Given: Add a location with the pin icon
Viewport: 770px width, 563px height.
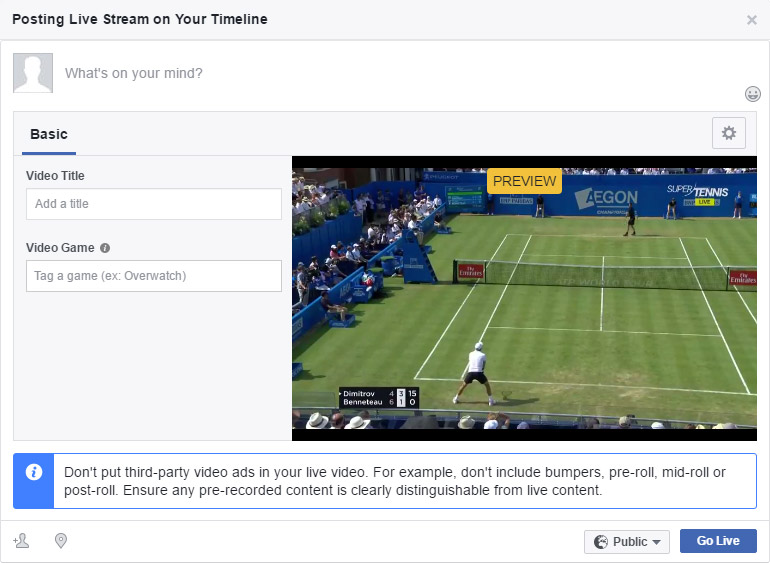Looking at the screenshot, I should click(60, 540).
